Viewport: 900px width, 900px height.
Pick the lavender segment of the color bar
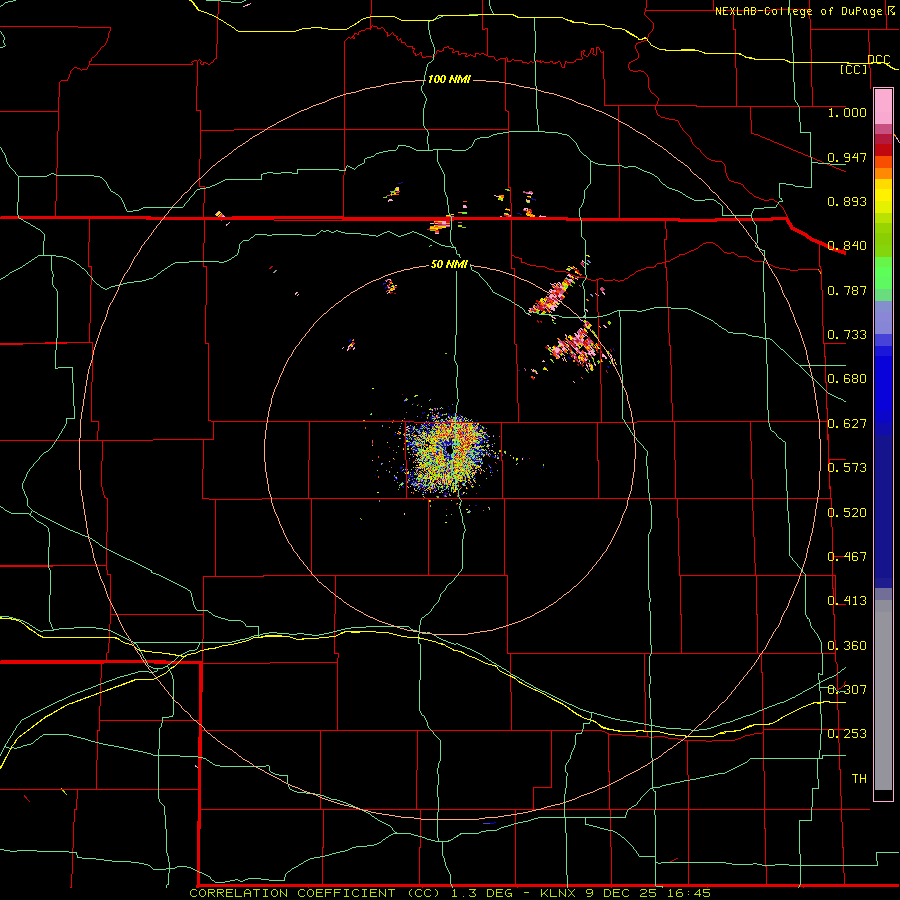point(883,317)
